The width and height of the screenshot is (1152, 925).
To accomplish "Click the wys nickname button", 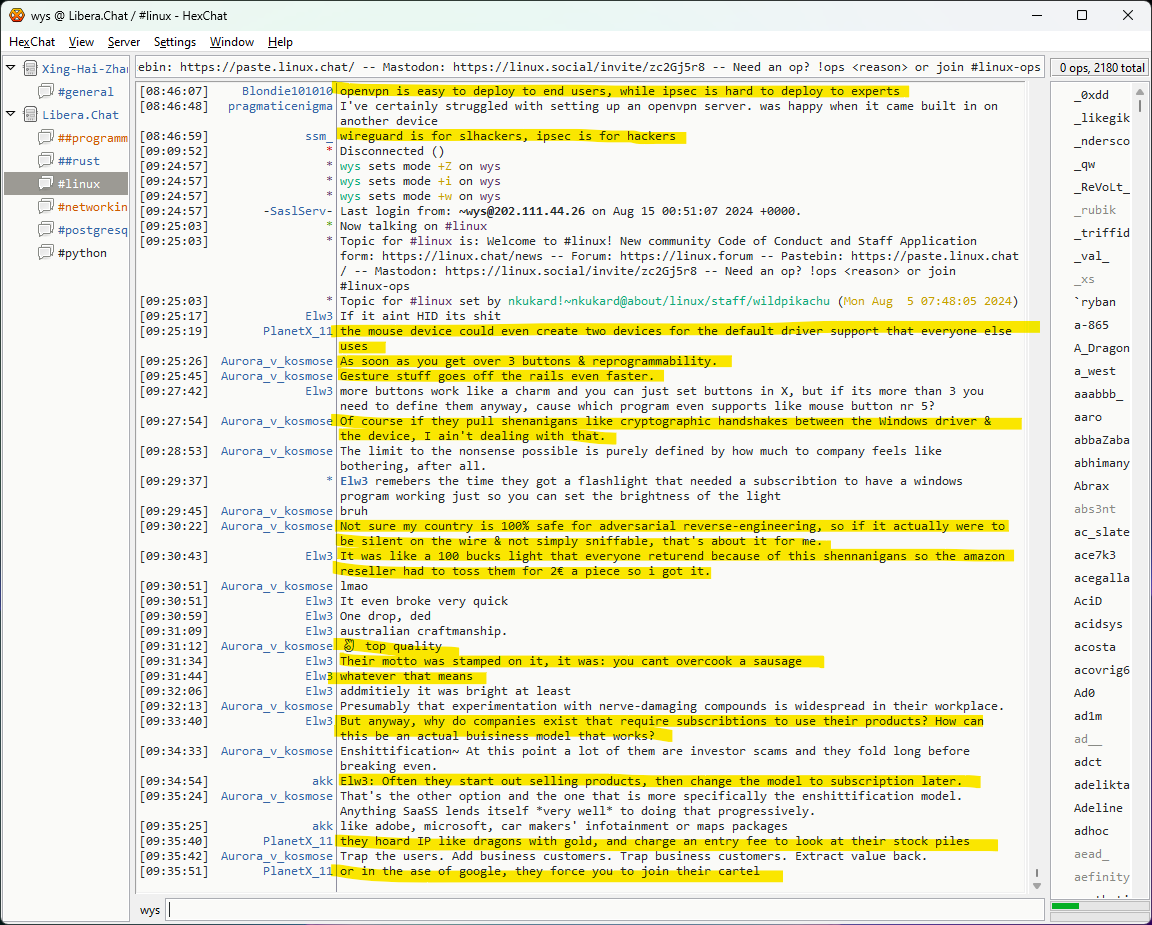I will click(x=150, y=910).
